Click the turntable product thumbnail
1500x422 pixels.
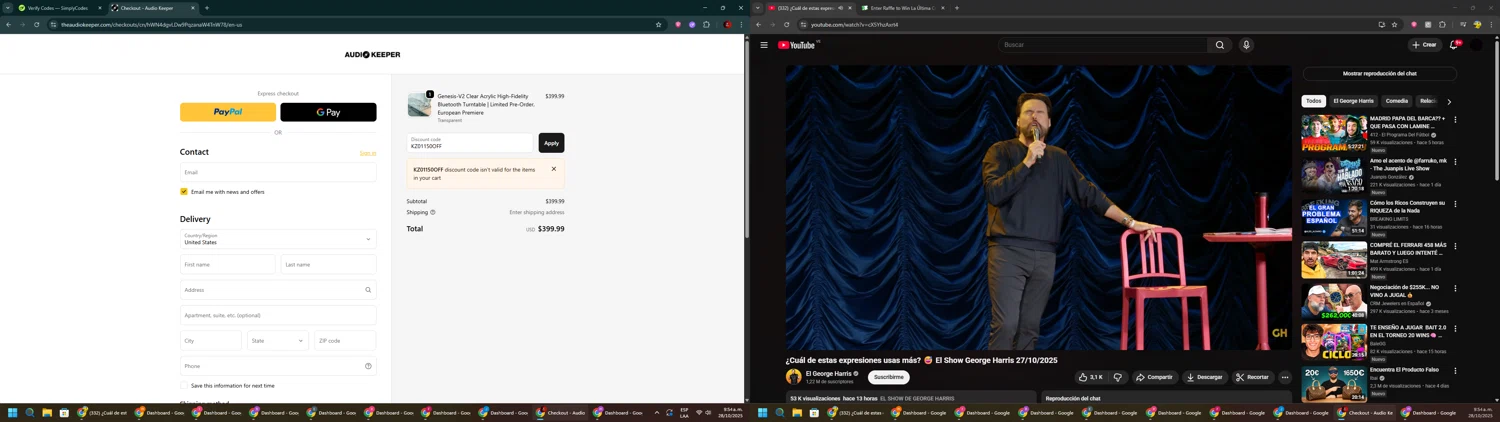pyautogui.click(x=419, y=105)
